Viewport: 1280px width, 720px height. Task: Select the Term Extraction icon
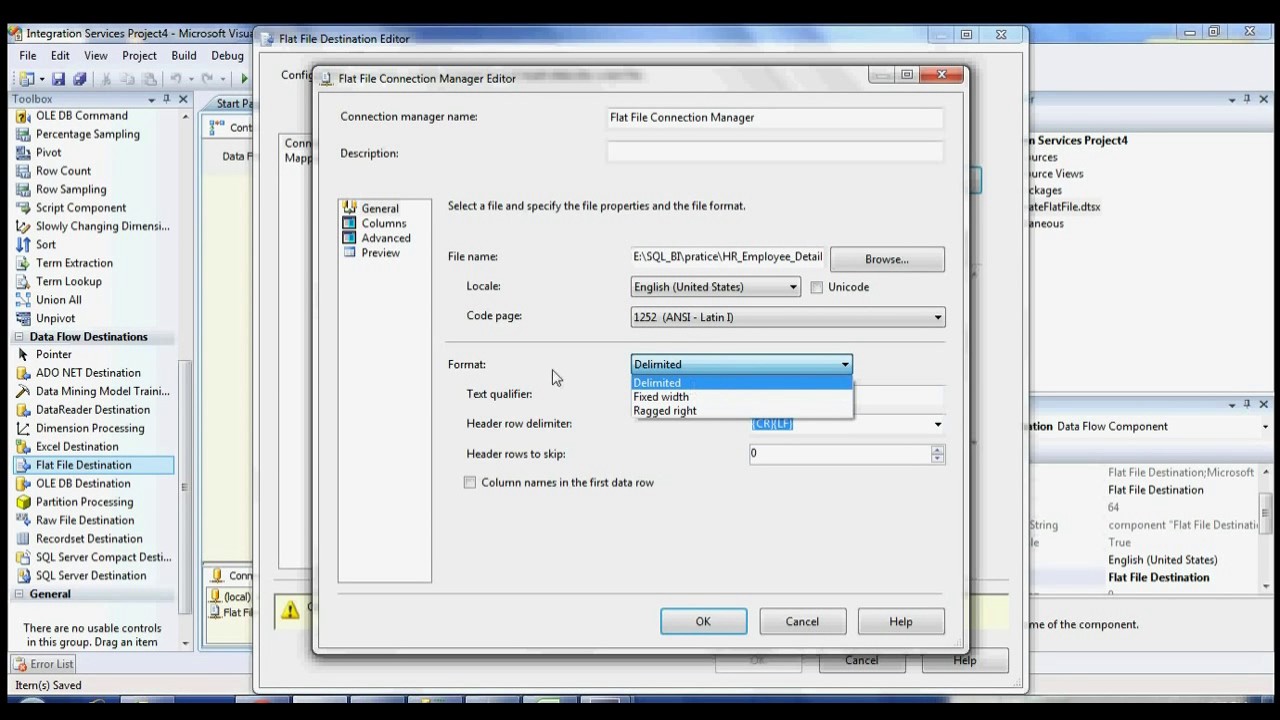click(24, 263)
